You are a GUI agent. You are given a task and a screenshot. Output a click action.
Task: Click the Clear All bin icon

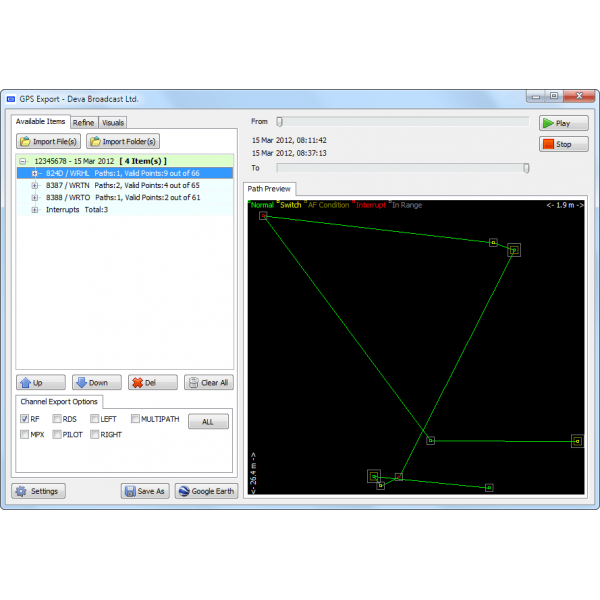pyautogui.click(x=194, y=382)
